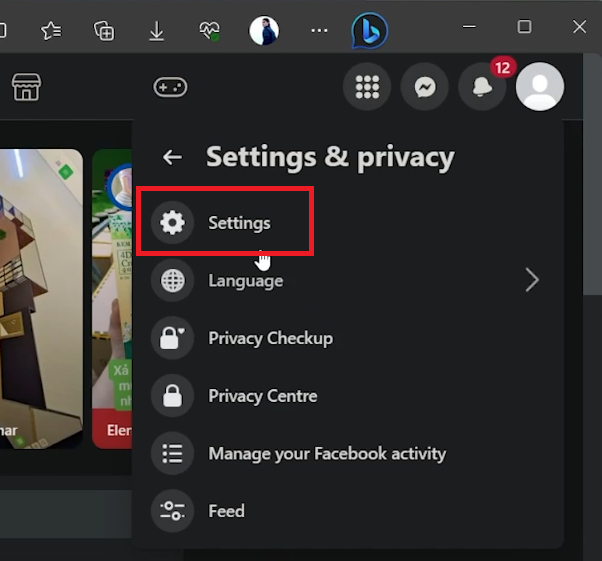Open Privacy Checkup entry
The image size is (602, 561).
347,338
